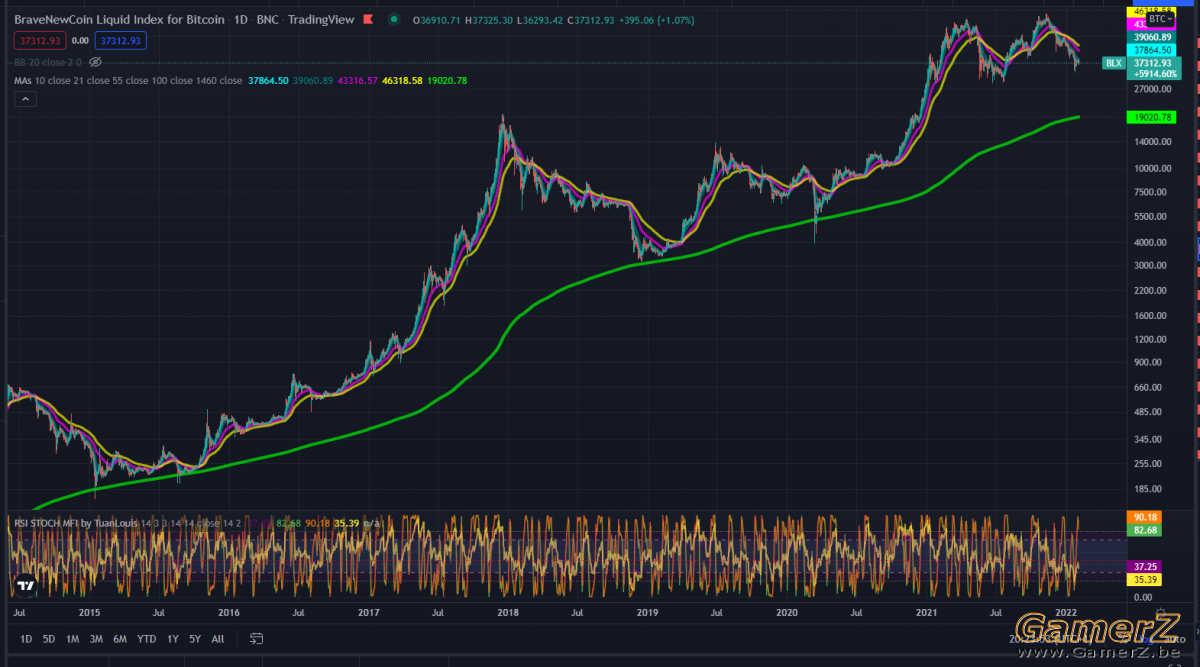Click the yellow 35.39 oscillator axis label
Viewport: 1200px width, 667px height.
coord(1142,579)
